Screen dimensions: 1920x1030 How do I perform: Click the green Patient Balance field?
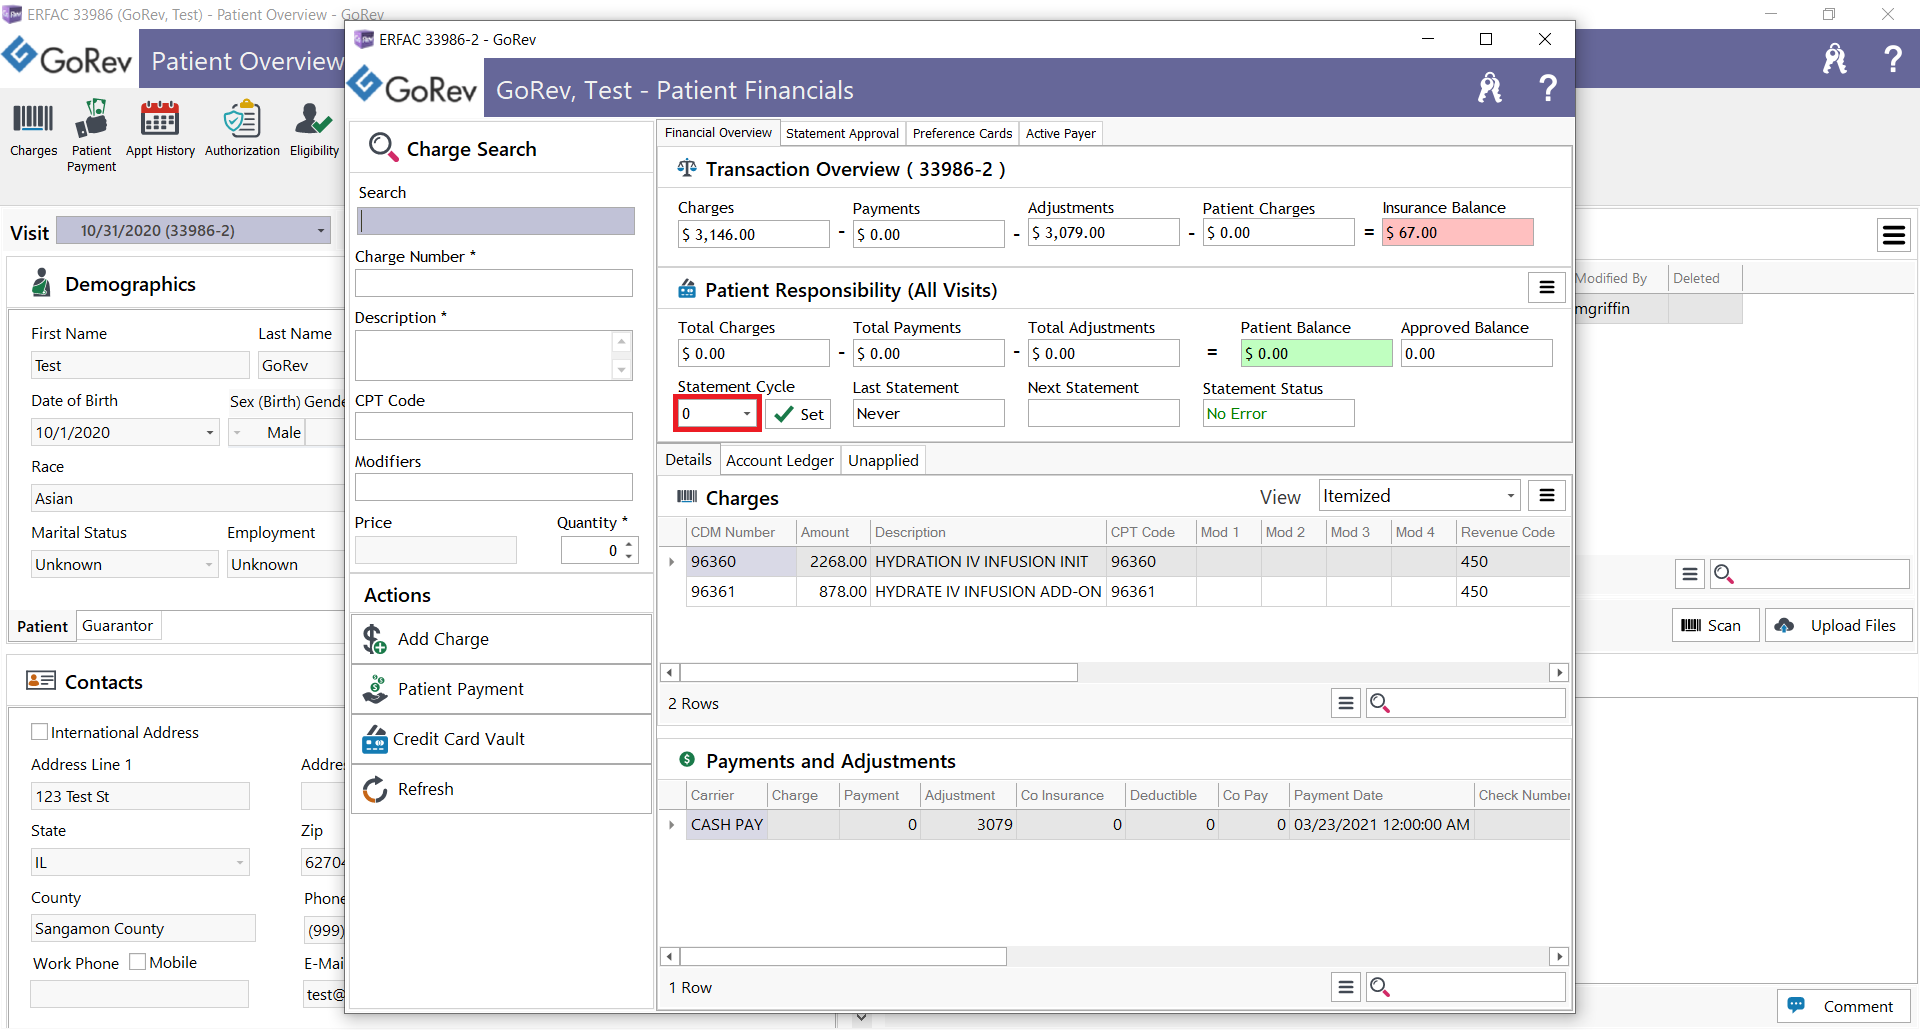pos(1316,354)
